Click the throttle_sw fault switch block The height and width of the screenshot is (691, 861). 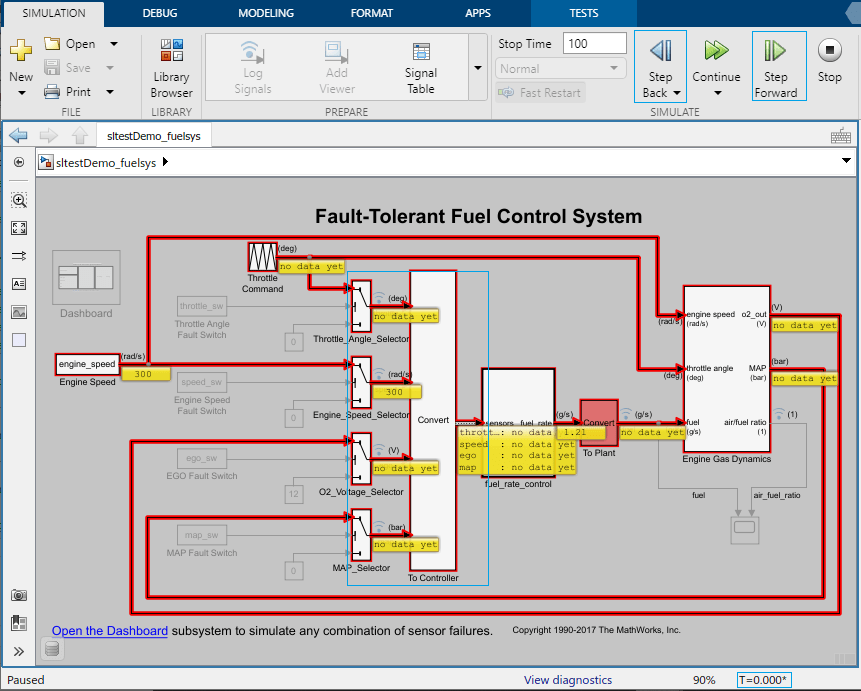coord(202,306)
